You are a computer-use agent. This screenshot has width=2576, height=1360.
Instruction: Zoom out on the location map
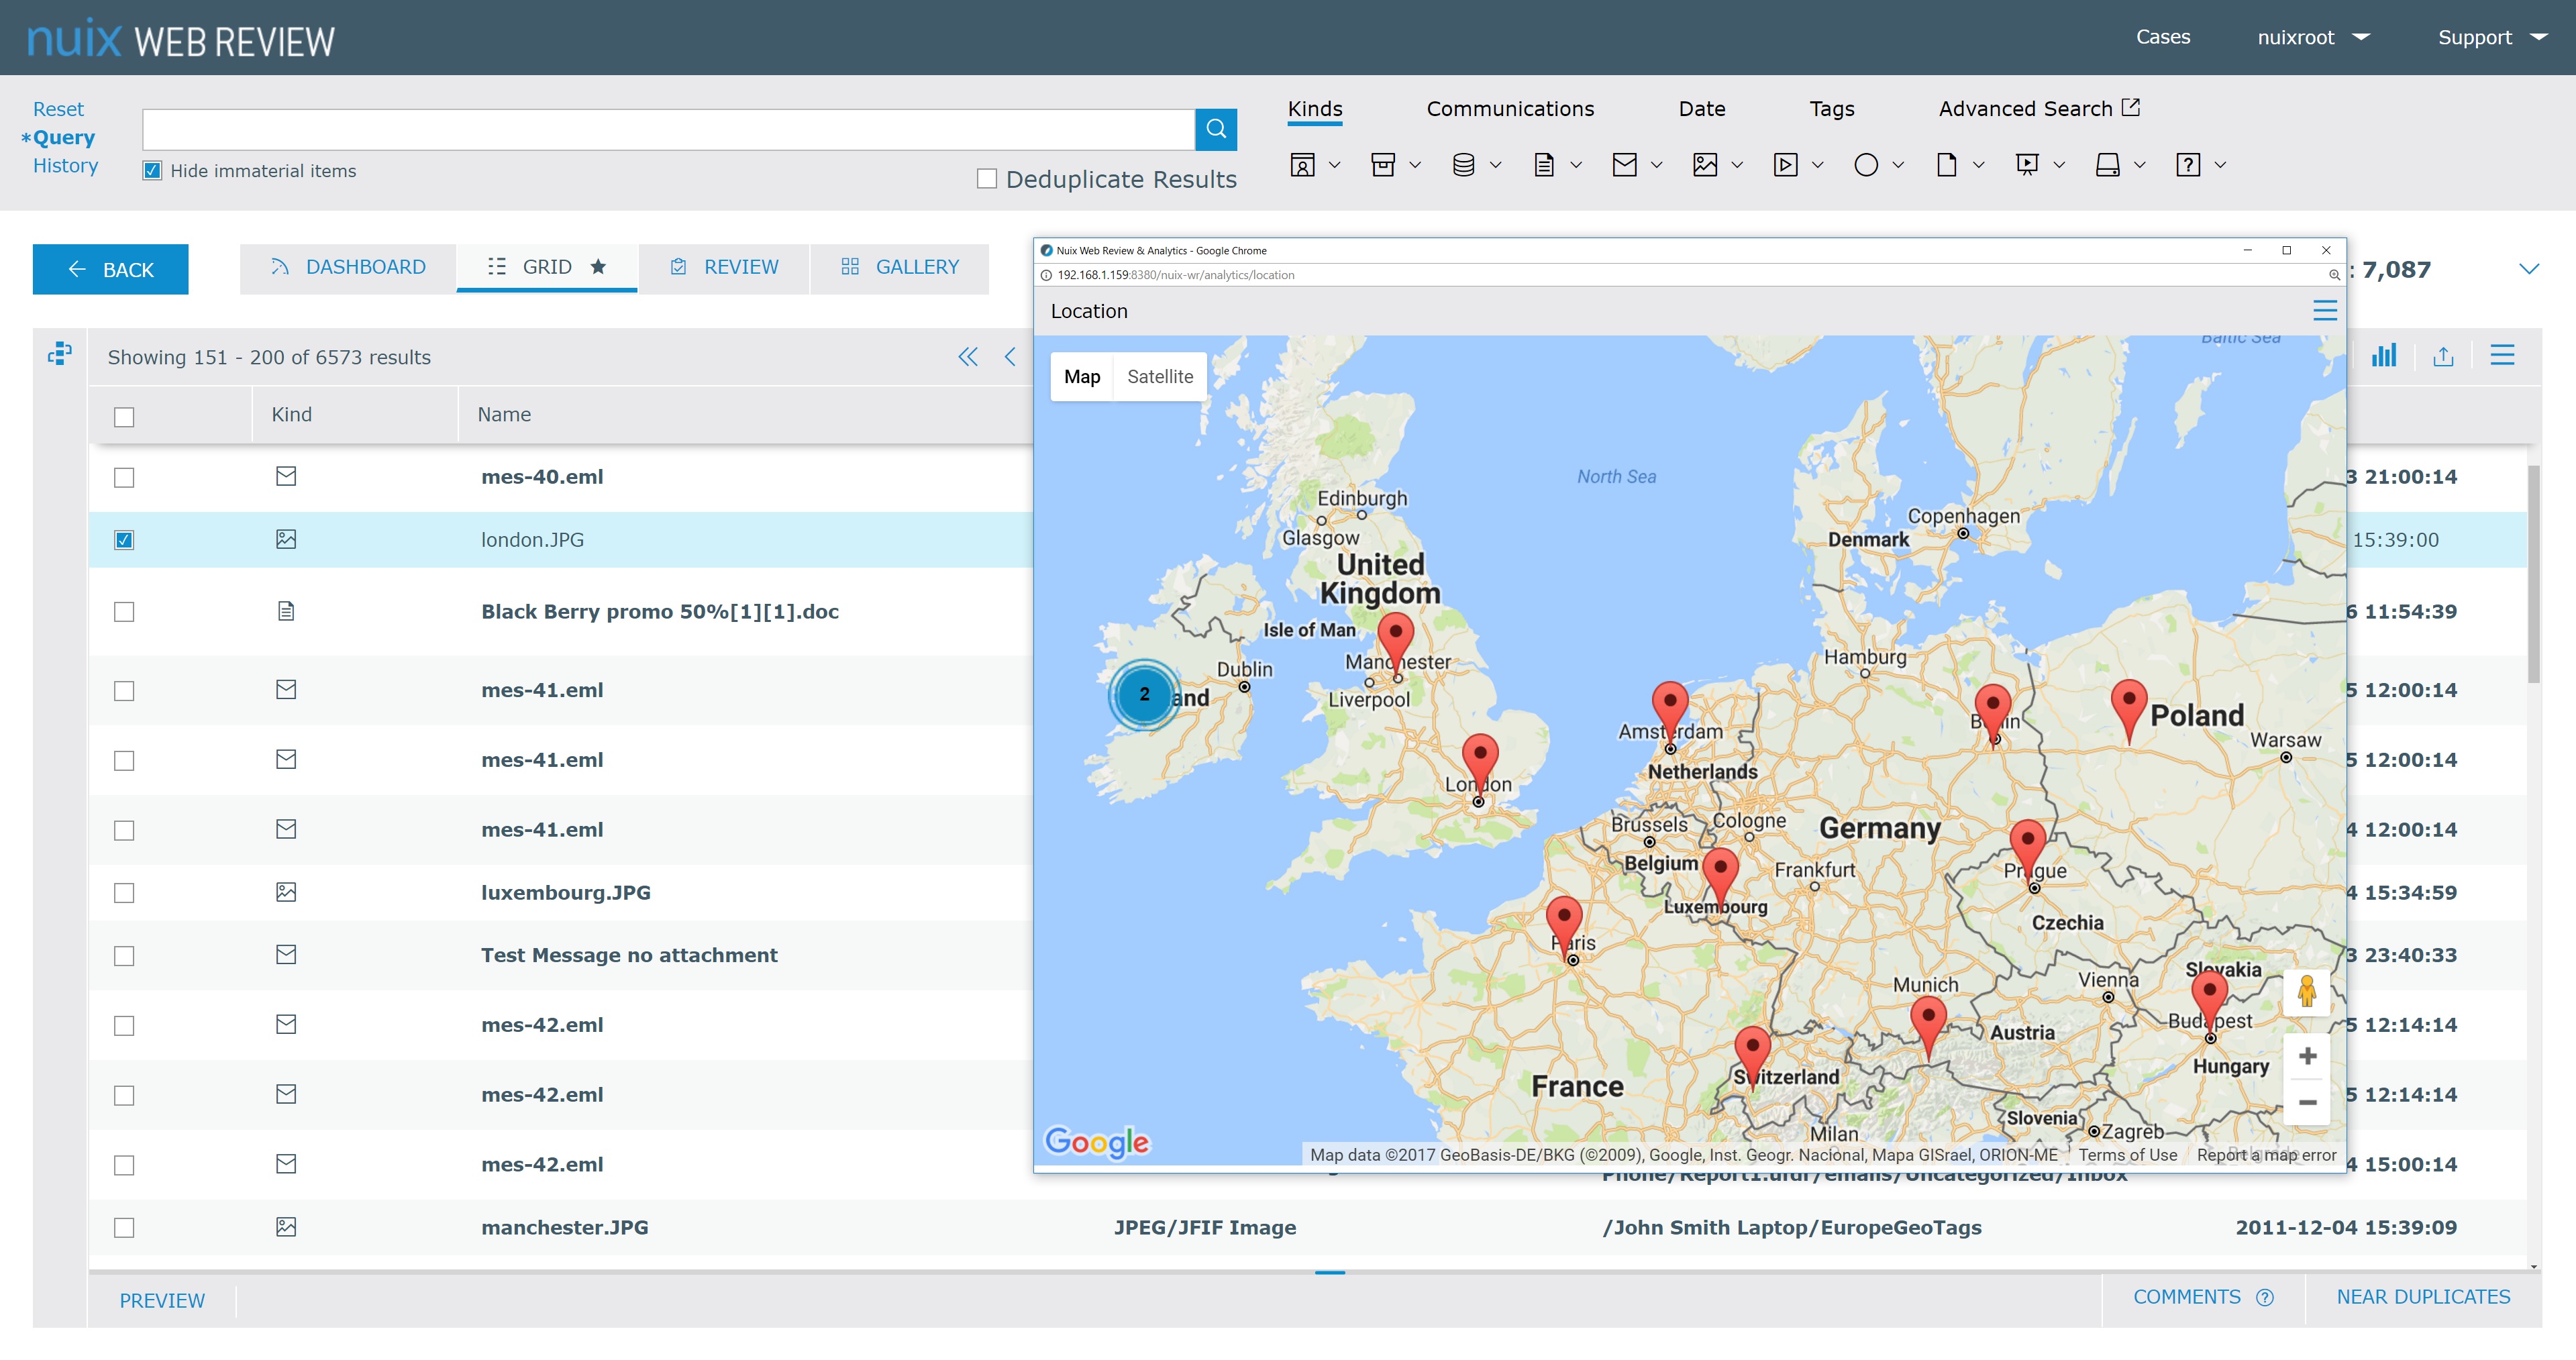click(x=2308, y=1102)
